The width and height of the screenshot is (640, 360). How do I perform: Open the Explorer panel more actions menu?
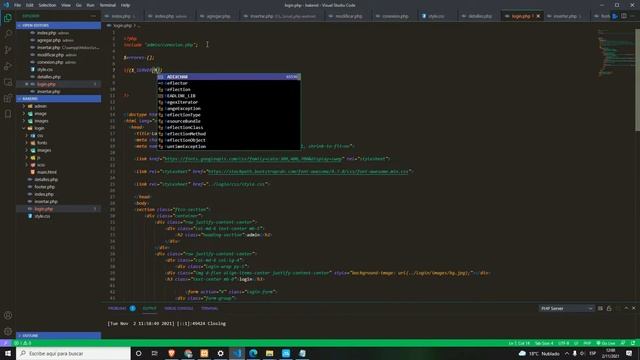[x=93, y=16]
